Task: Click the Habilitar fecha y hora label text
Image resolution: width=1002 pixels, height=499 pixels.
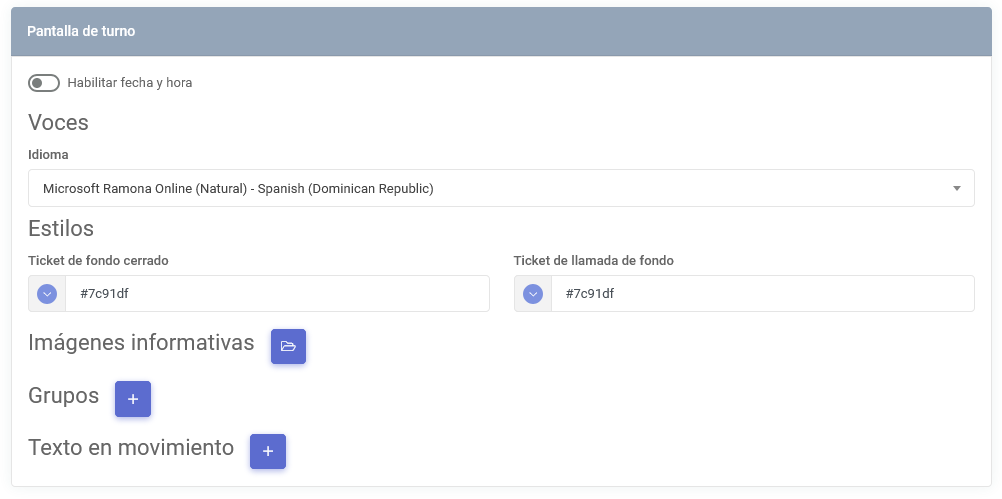Action: [130, 83]
